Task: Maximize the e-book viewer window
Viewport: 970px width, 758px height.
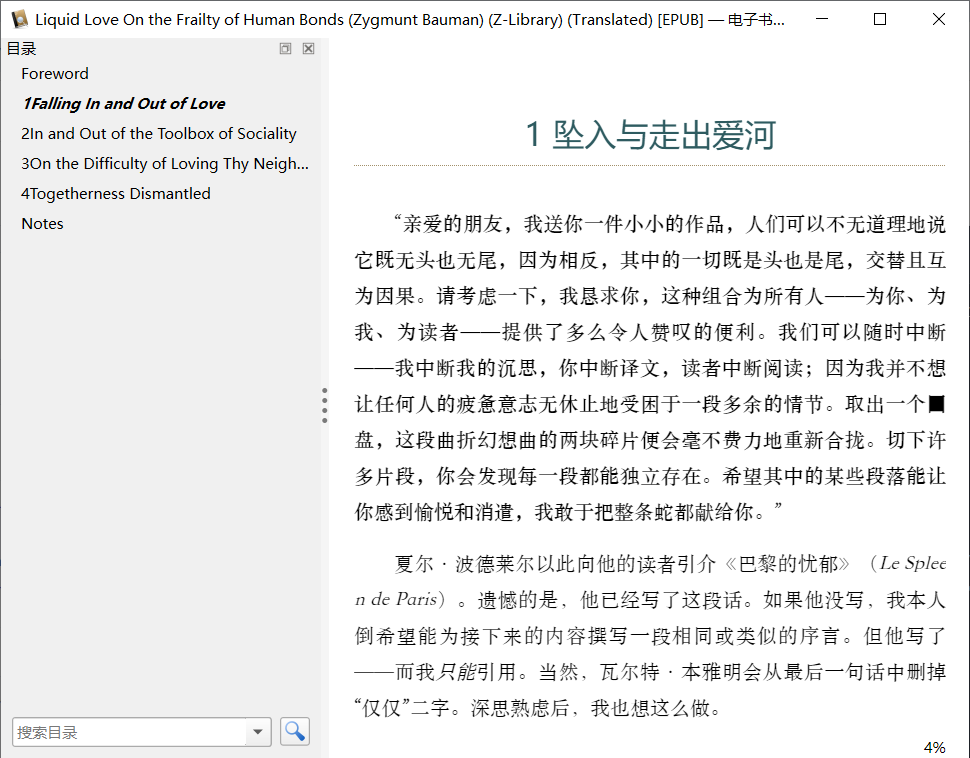Action: (880, 19)
